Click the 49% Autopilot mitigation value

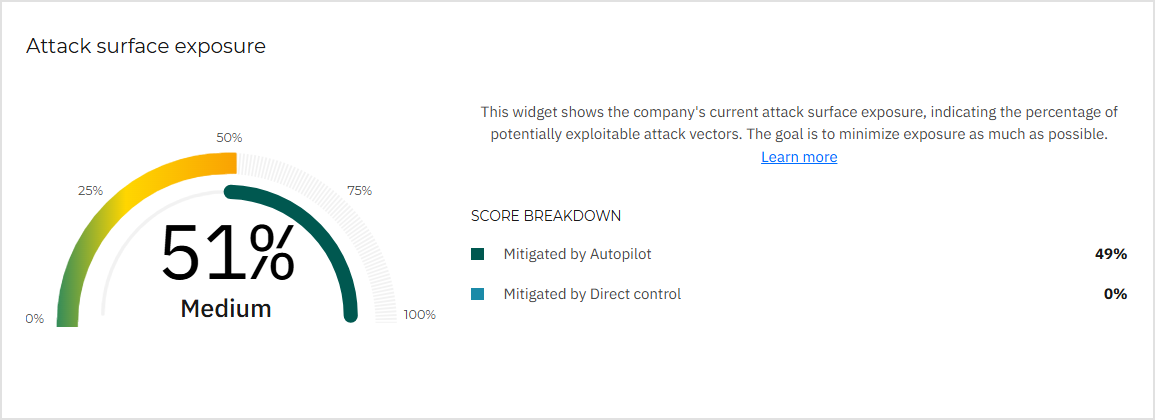pos(1111,254)
